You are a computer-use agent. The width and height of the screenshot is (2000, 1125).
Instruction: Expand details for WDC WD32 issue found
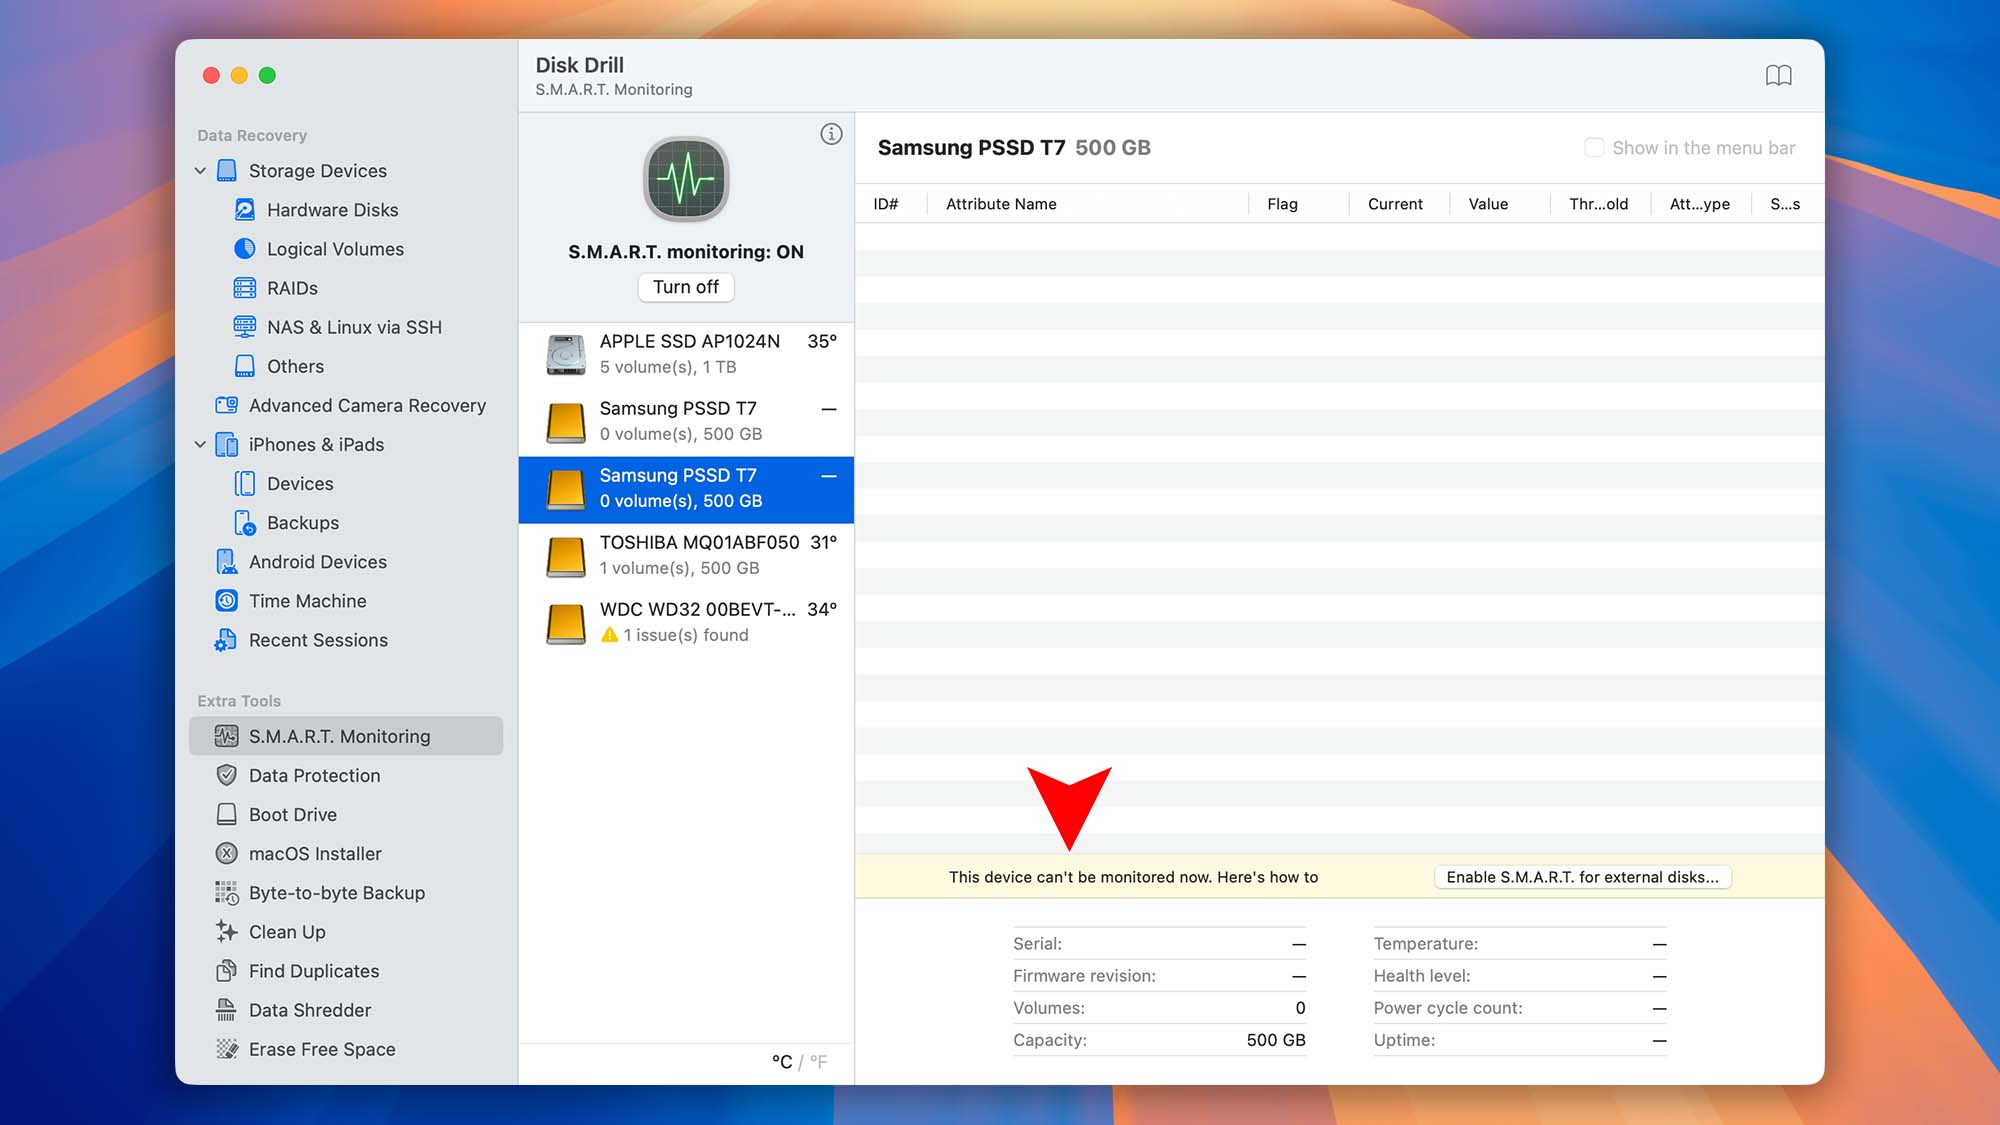coord(687,621)
